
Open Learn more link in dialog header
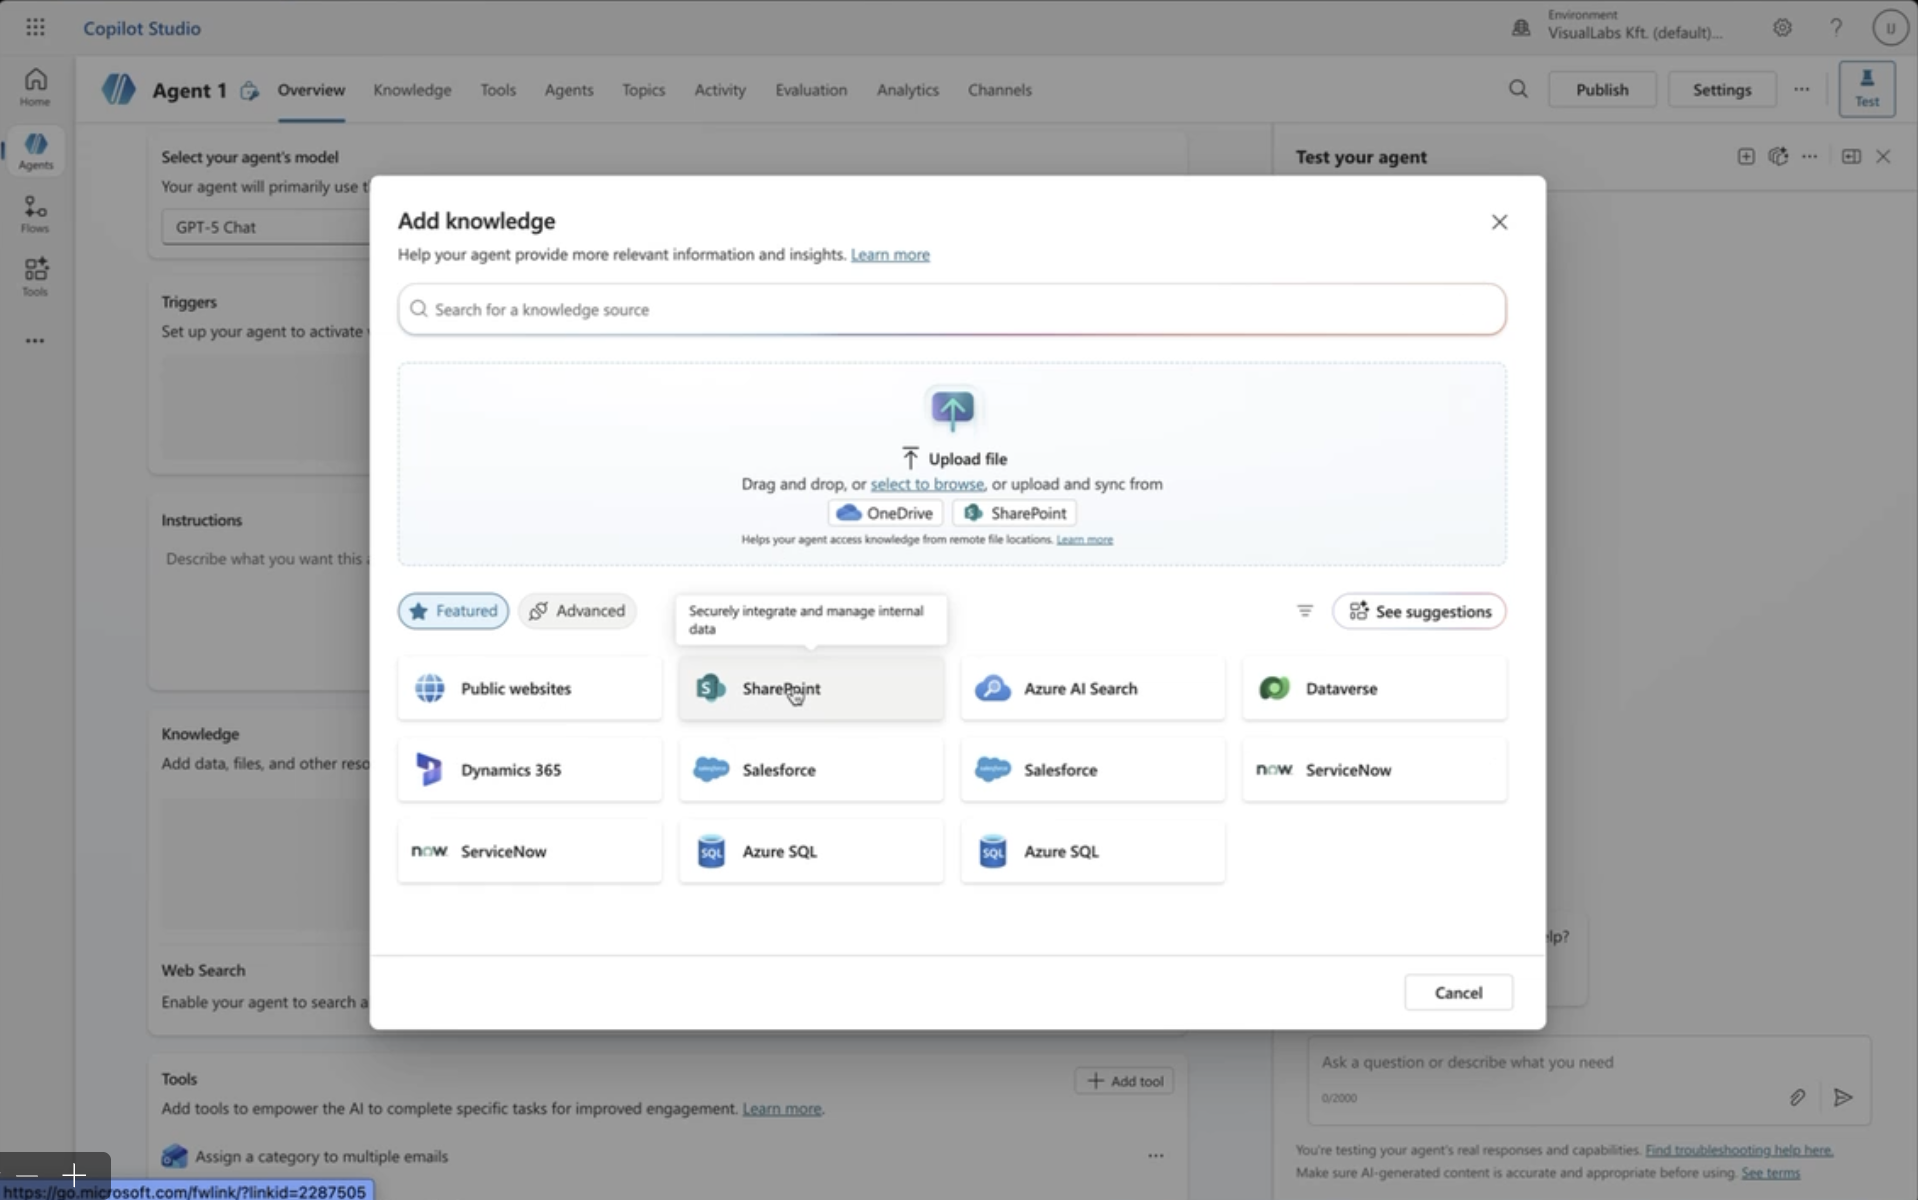(890, 255)
